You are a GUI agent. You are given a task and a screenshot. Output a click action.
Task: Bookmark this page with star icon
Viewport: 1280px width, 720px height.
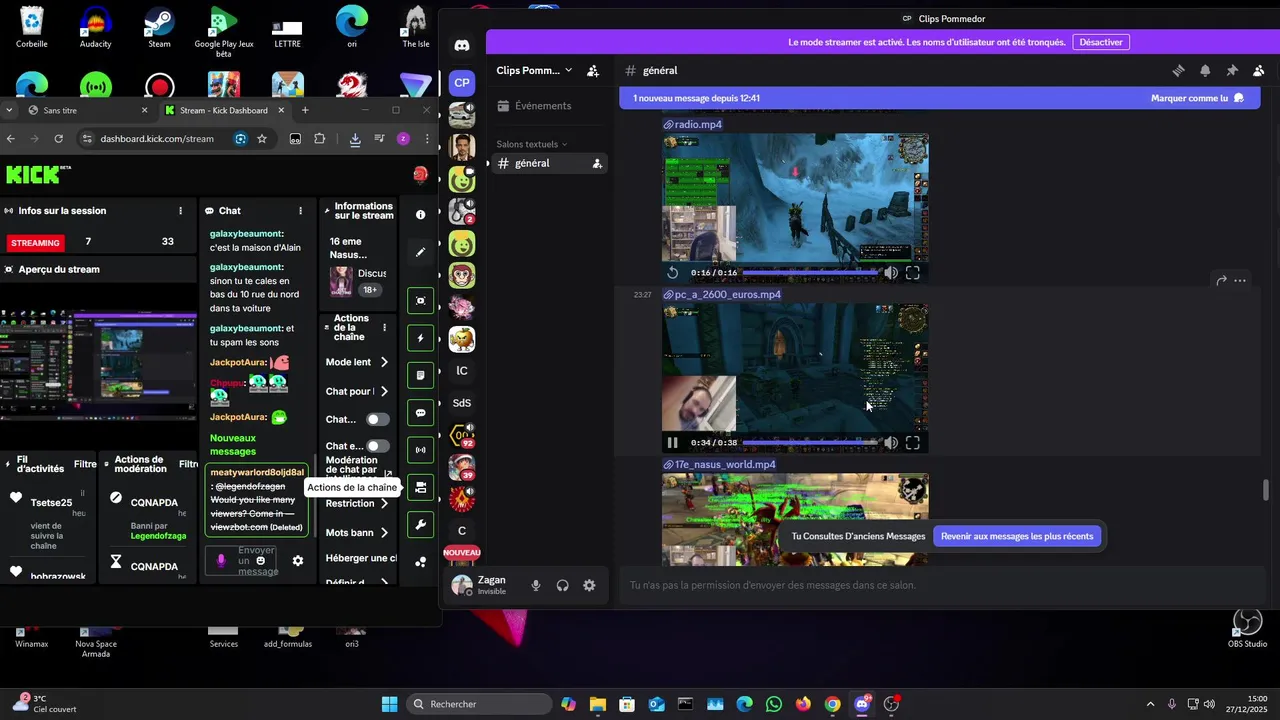pos(262,139)
